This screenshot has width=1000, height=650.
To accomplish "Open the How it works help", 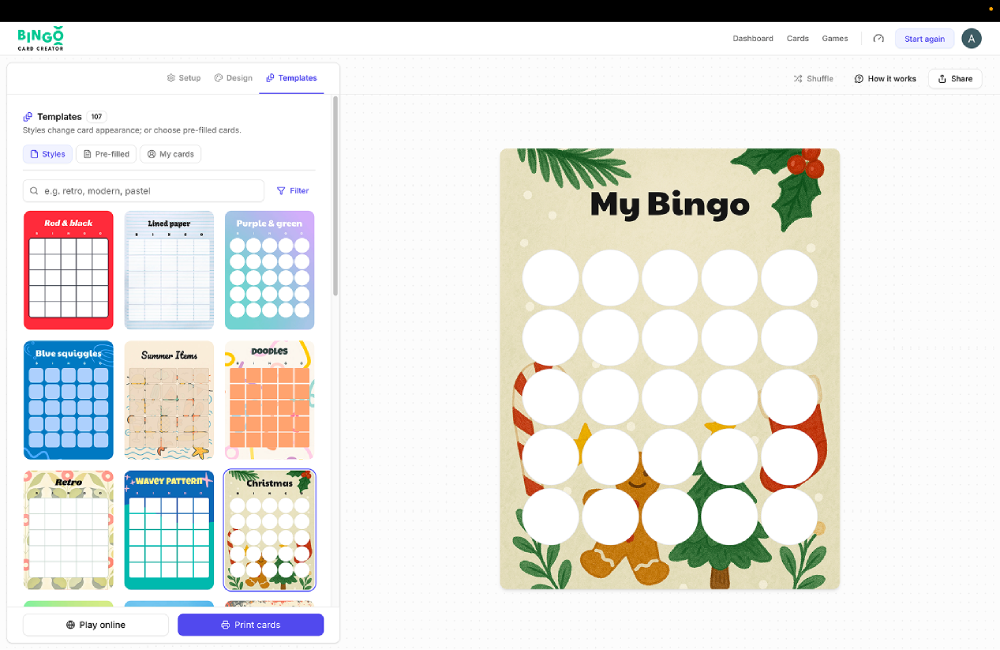I will [x=885, y=79].
